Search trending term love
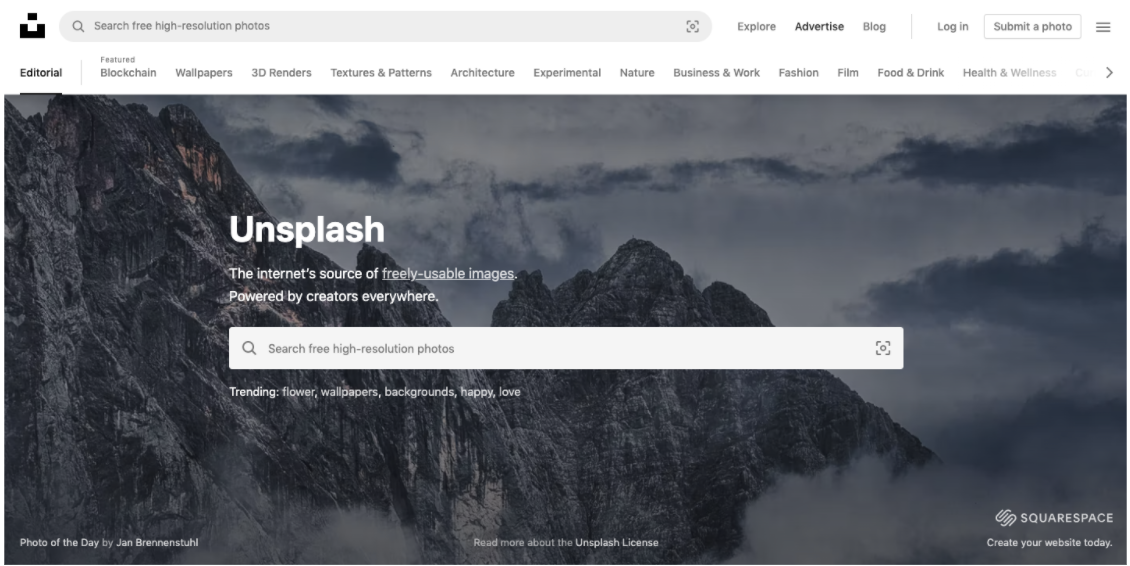1130x566 pixels. pyautogui.click(x=510, y=392)
